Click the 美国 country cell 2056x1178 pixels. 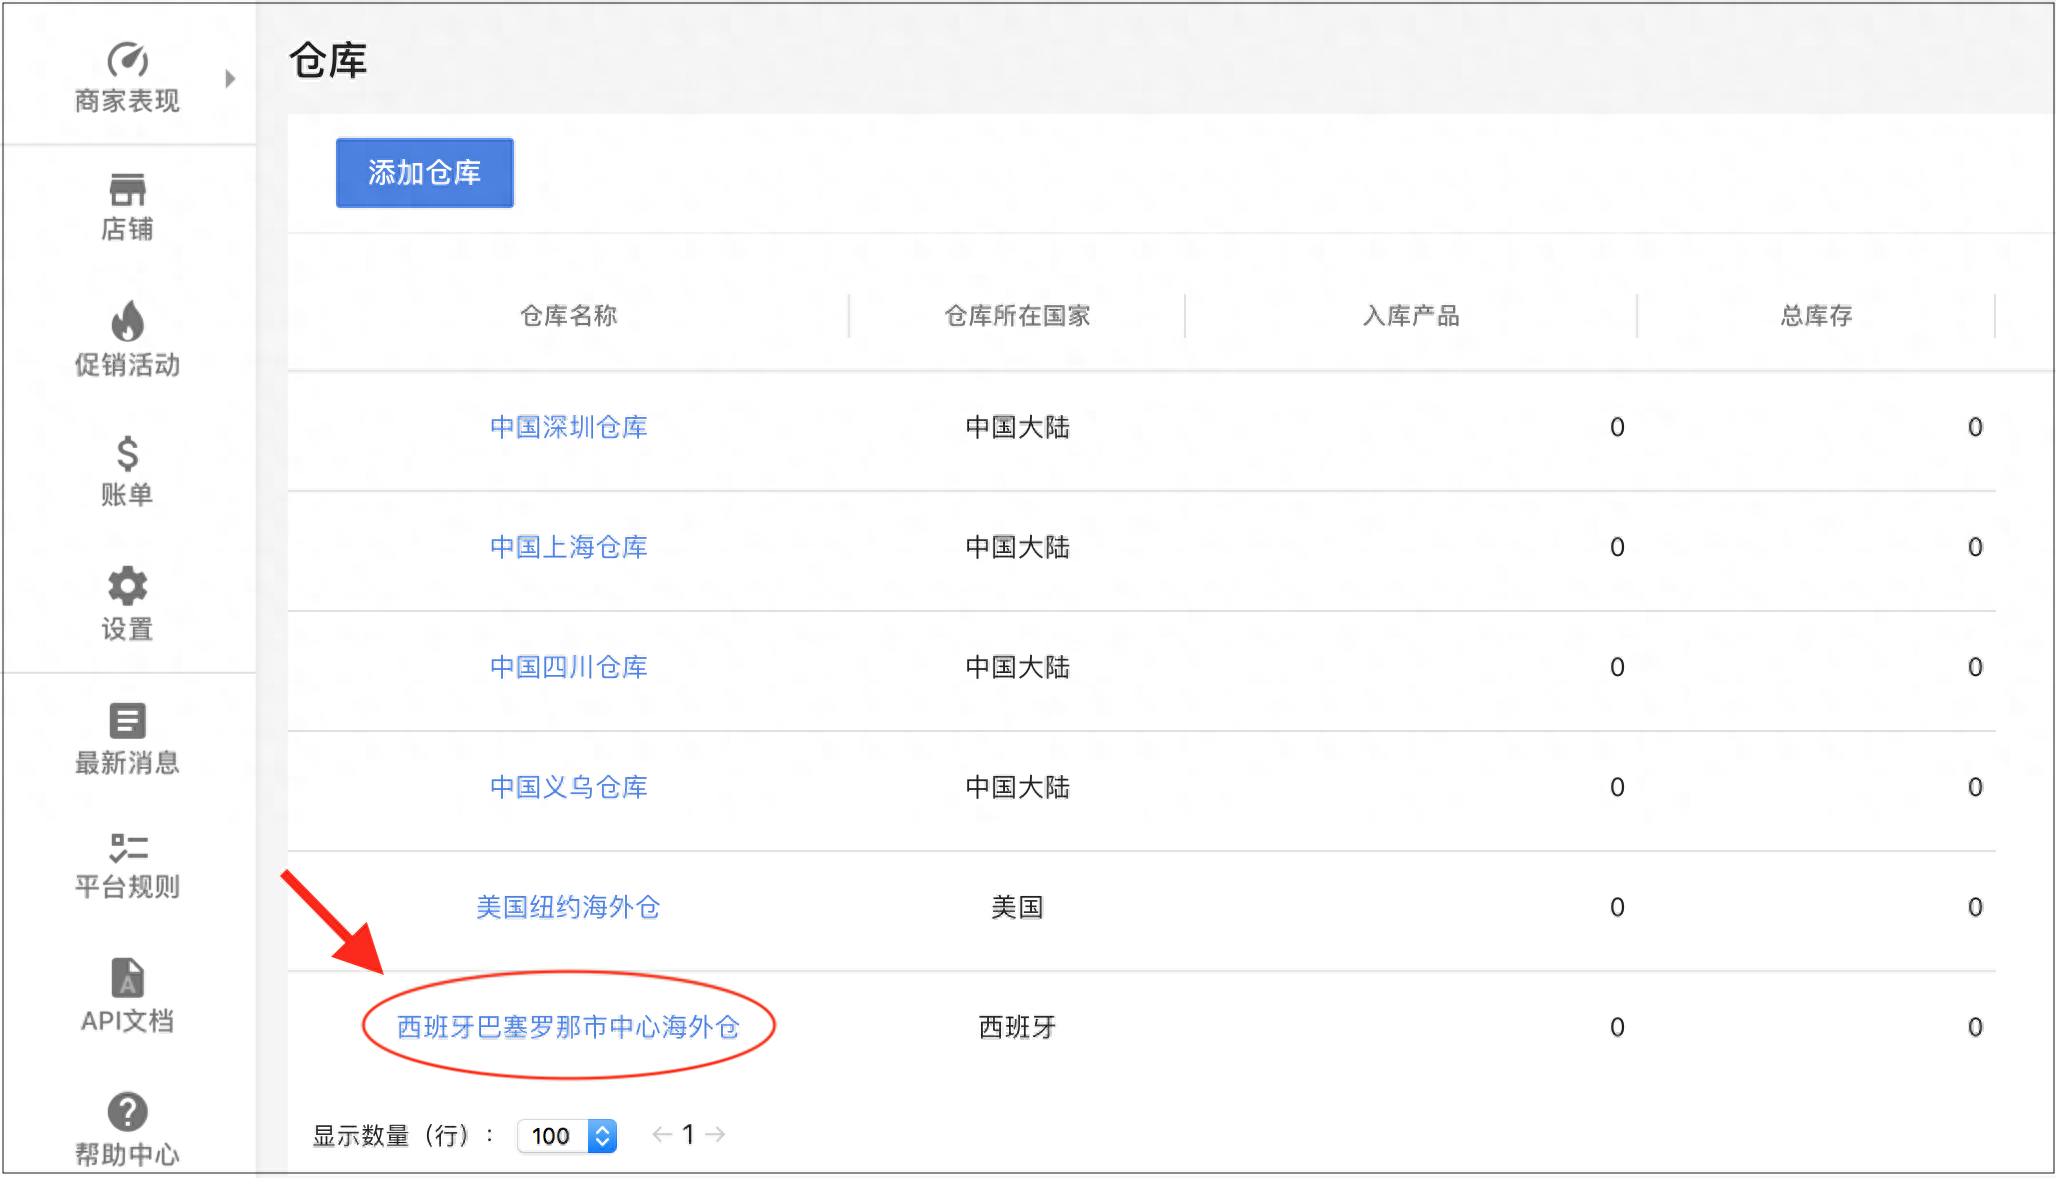pos(1018,907)
